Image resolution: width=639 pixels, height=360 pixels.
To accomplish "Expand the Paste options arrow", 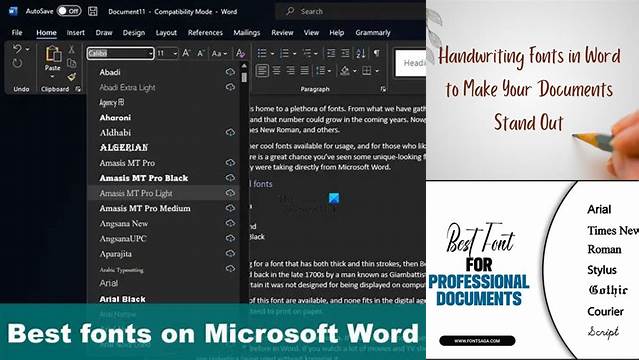I will pyautogui.click(x=52, y=76).
